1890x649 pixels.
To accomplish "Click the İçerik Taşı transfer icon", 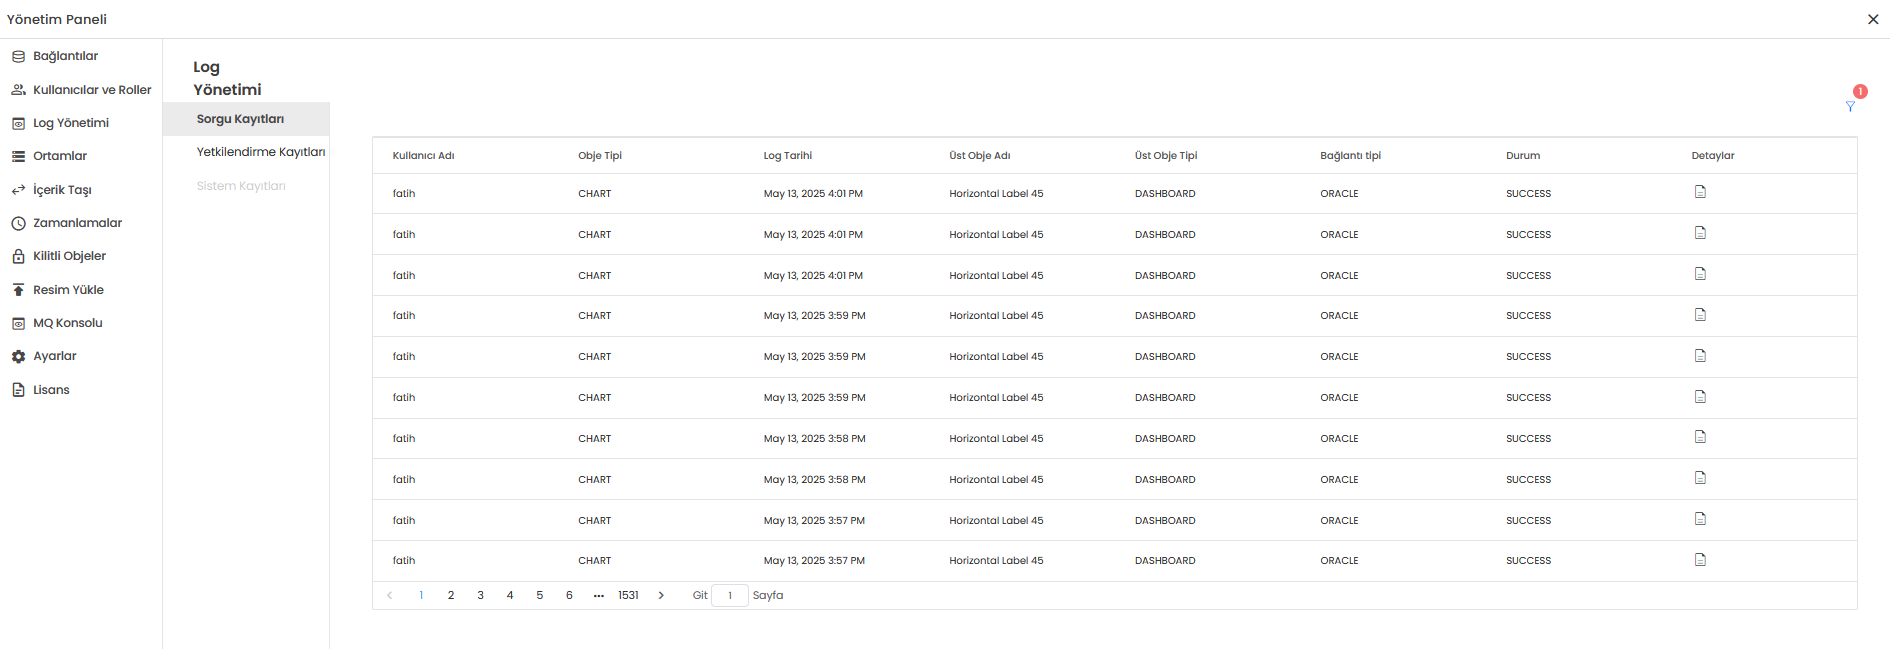I will pos(18,190).
